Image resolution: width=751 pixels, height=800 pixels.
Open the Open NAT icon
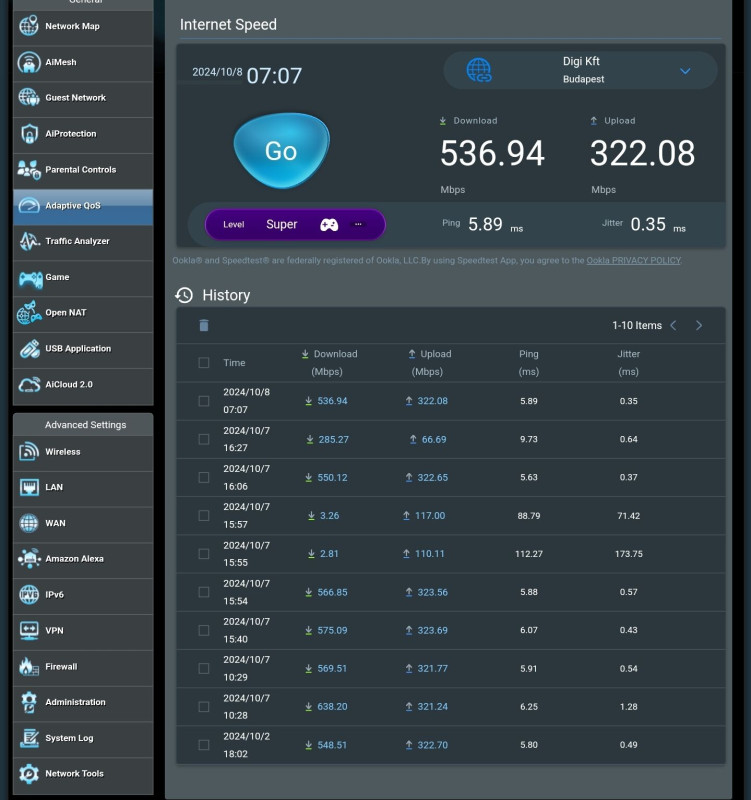[29, 313]
